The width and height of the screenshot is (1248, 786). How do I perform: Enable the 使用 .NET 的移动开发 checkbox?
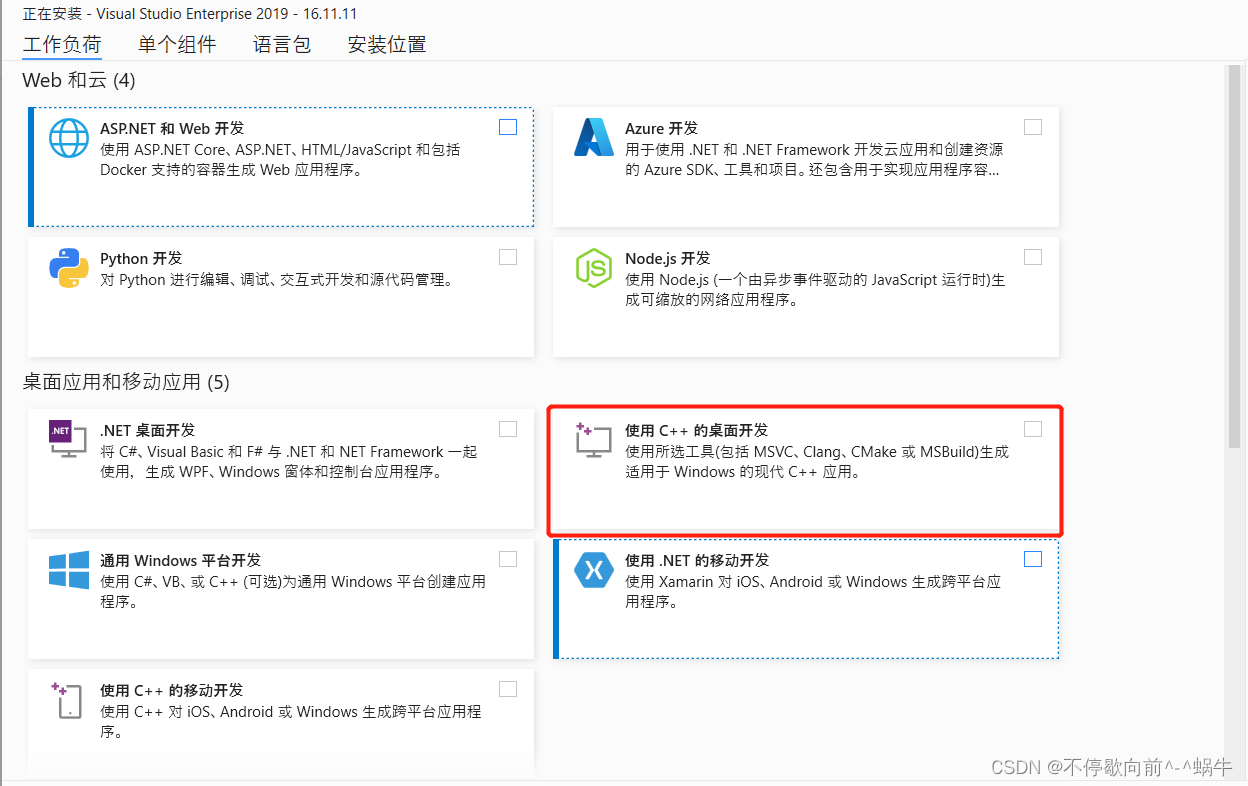(x=1032, y=558)
